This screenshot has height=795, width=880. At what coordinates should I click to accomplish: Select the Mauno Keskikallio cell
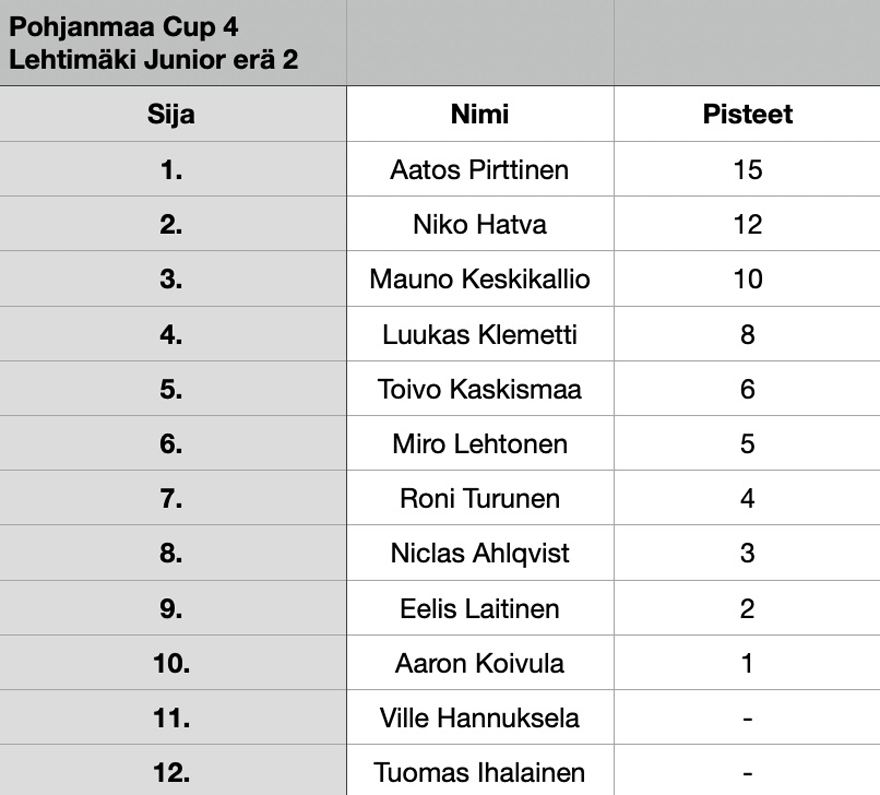(480, 279)
